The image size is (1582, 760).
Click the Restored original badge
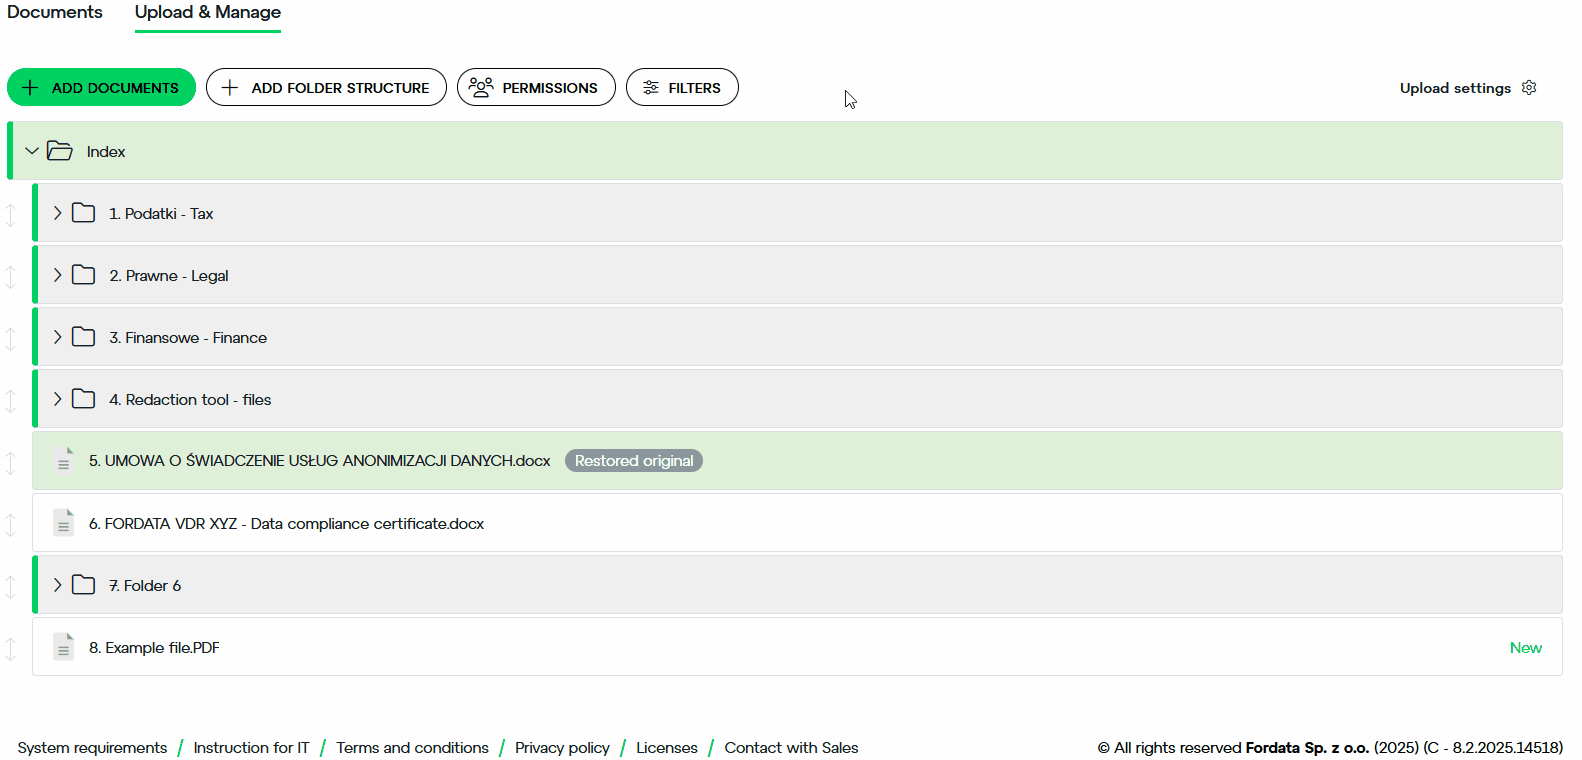click(634, 461)
